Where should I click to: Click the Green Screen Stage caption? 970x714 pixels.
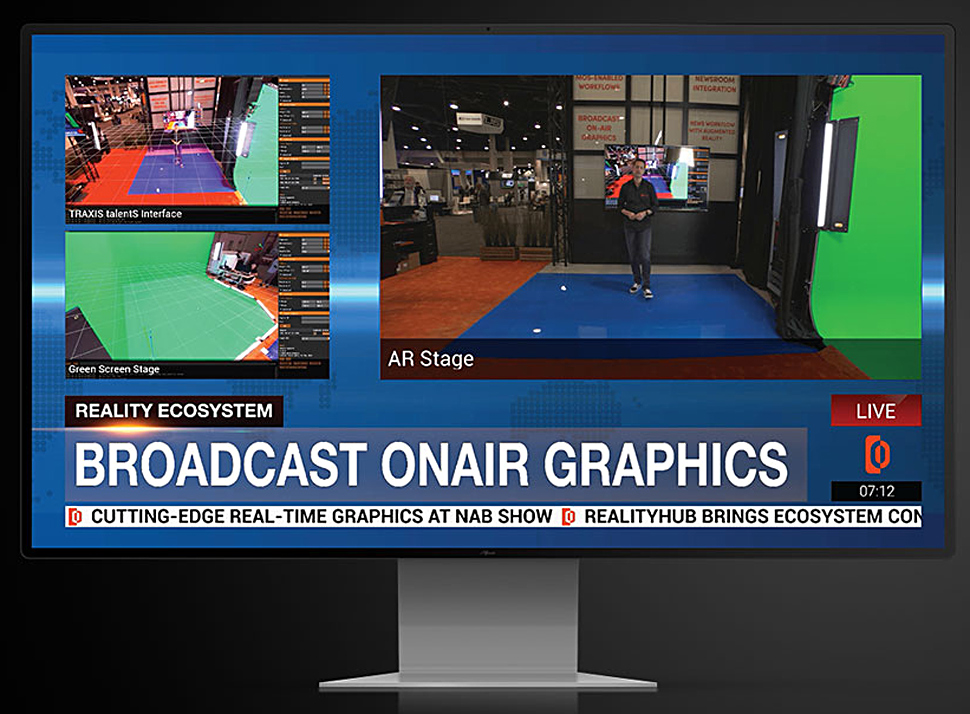click(114, 369)
